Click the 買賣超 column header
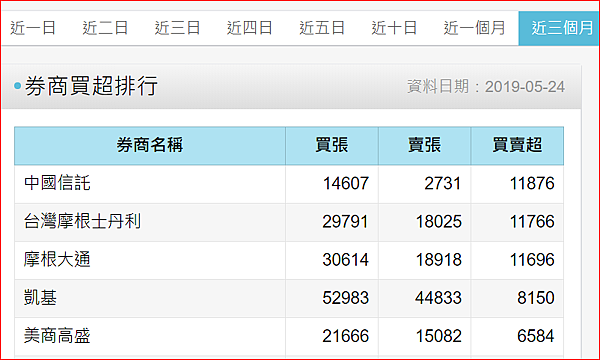600x360 pixels. pos(517,145)
